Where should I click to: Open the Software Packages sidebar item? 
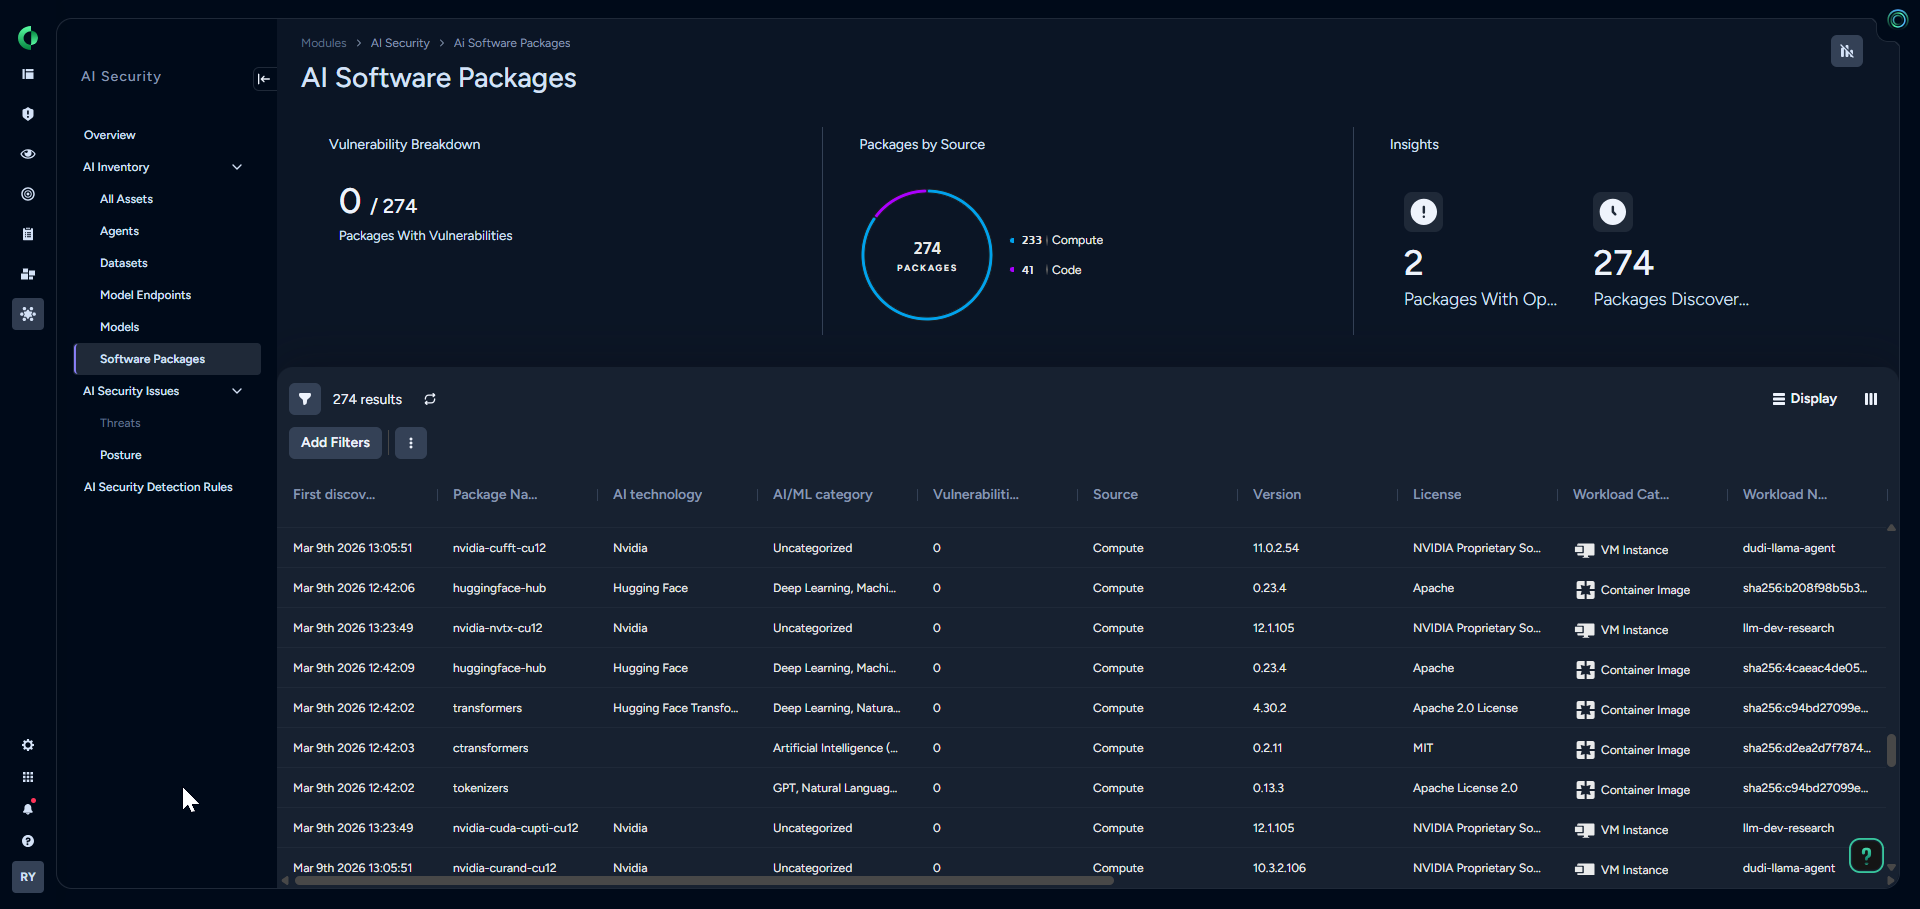tap(152, 358)
